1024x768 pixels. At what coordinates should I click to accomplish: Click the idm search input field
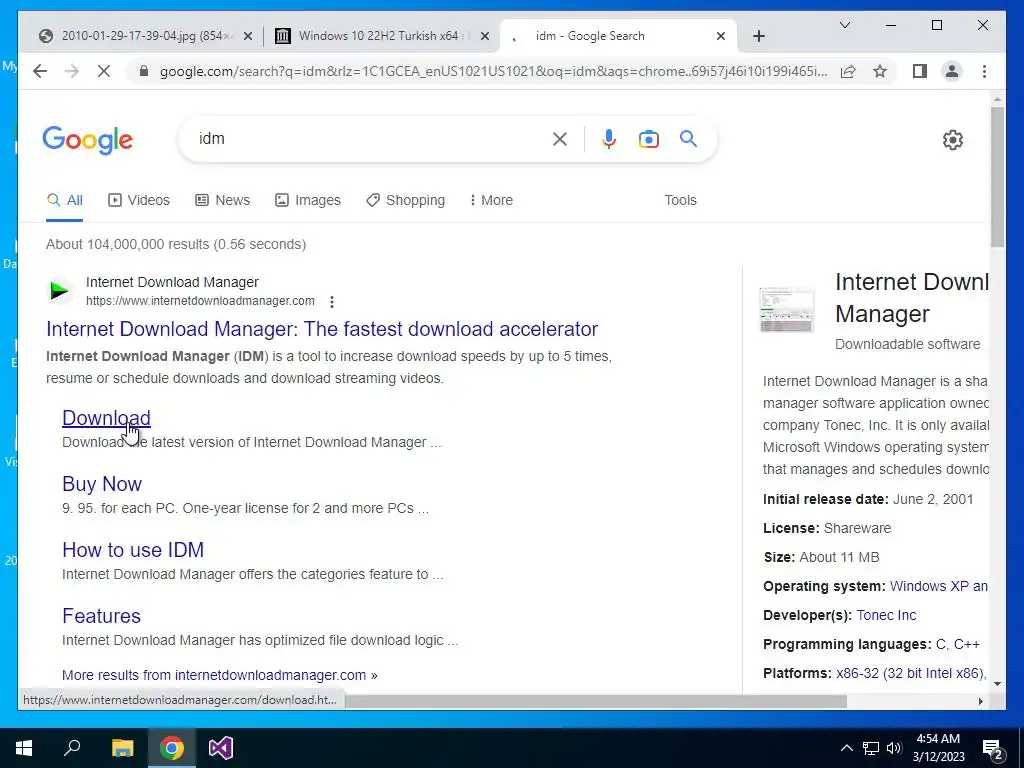pyautogui.click(x=369, y=138)
